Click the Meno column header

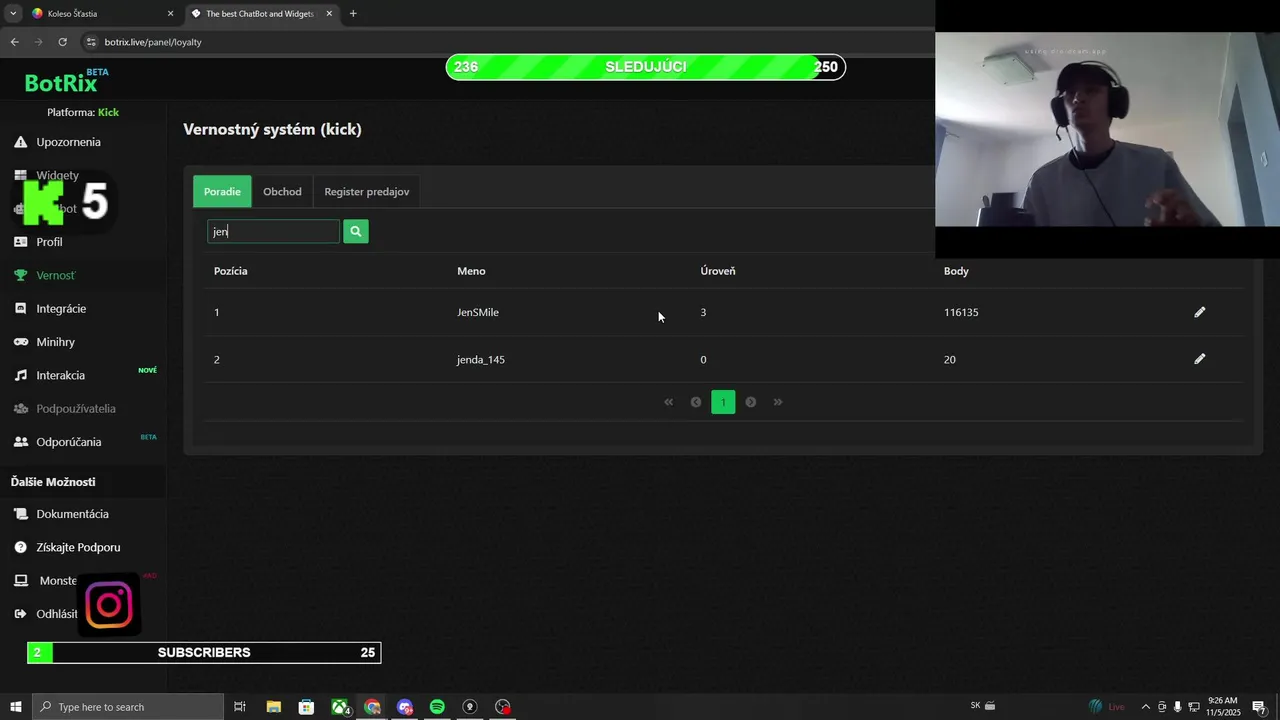pos(471,271)
